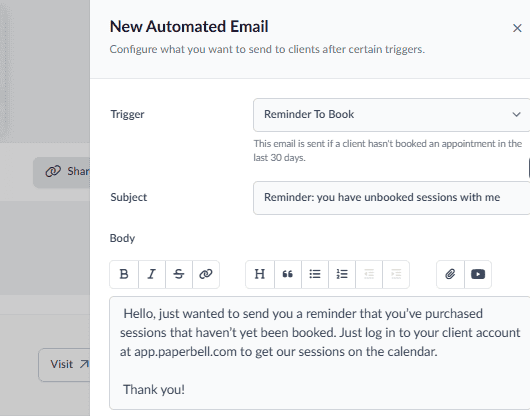Open the Trigger dropdown showing Reminder To Book

click(x=391, y=115)
